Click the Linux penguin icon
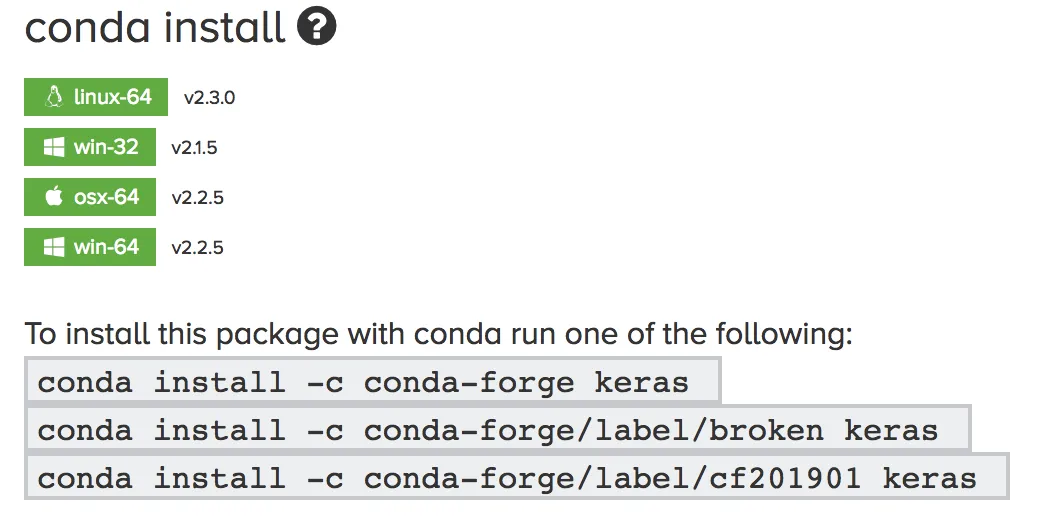 [53, 98]
